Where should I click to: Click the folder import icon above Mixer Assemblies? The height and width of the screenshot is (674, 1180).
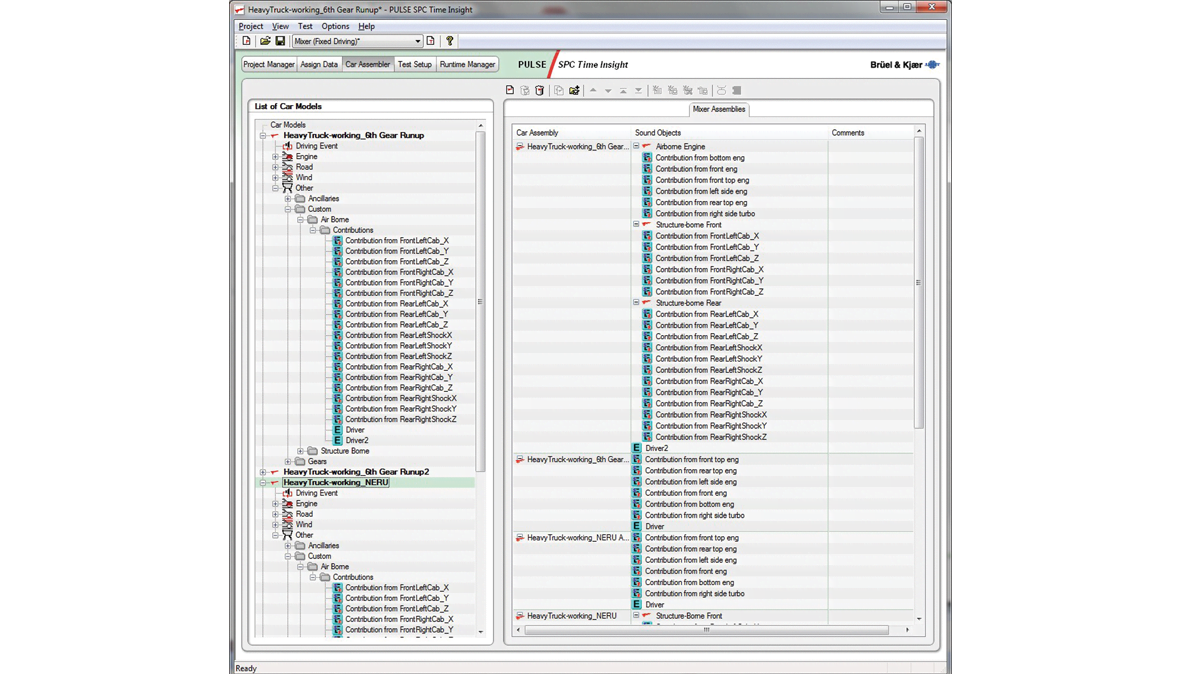pos(574,90)
